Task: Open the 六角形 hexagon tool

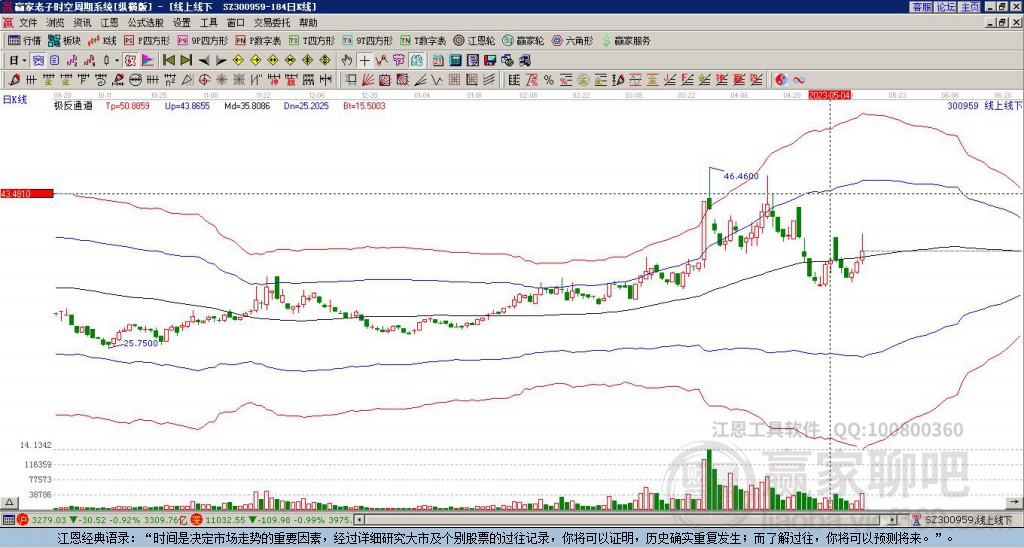Action: [x=572, y=40]
